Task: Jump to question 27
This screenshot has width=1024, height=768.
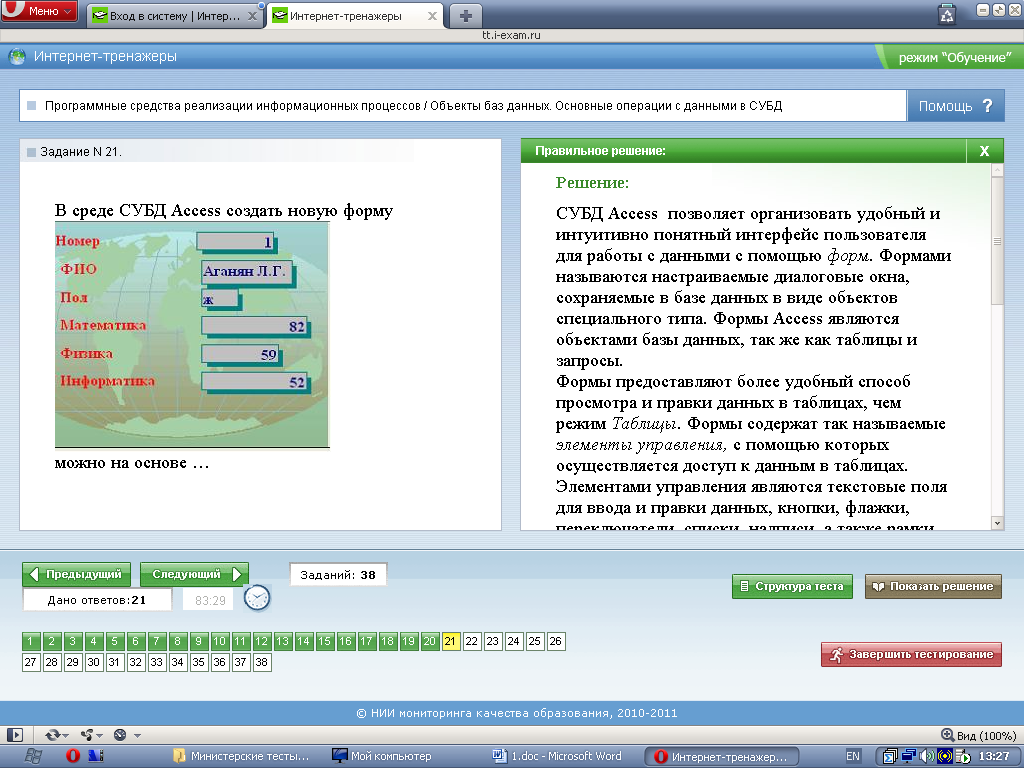Action: (31, 662)
